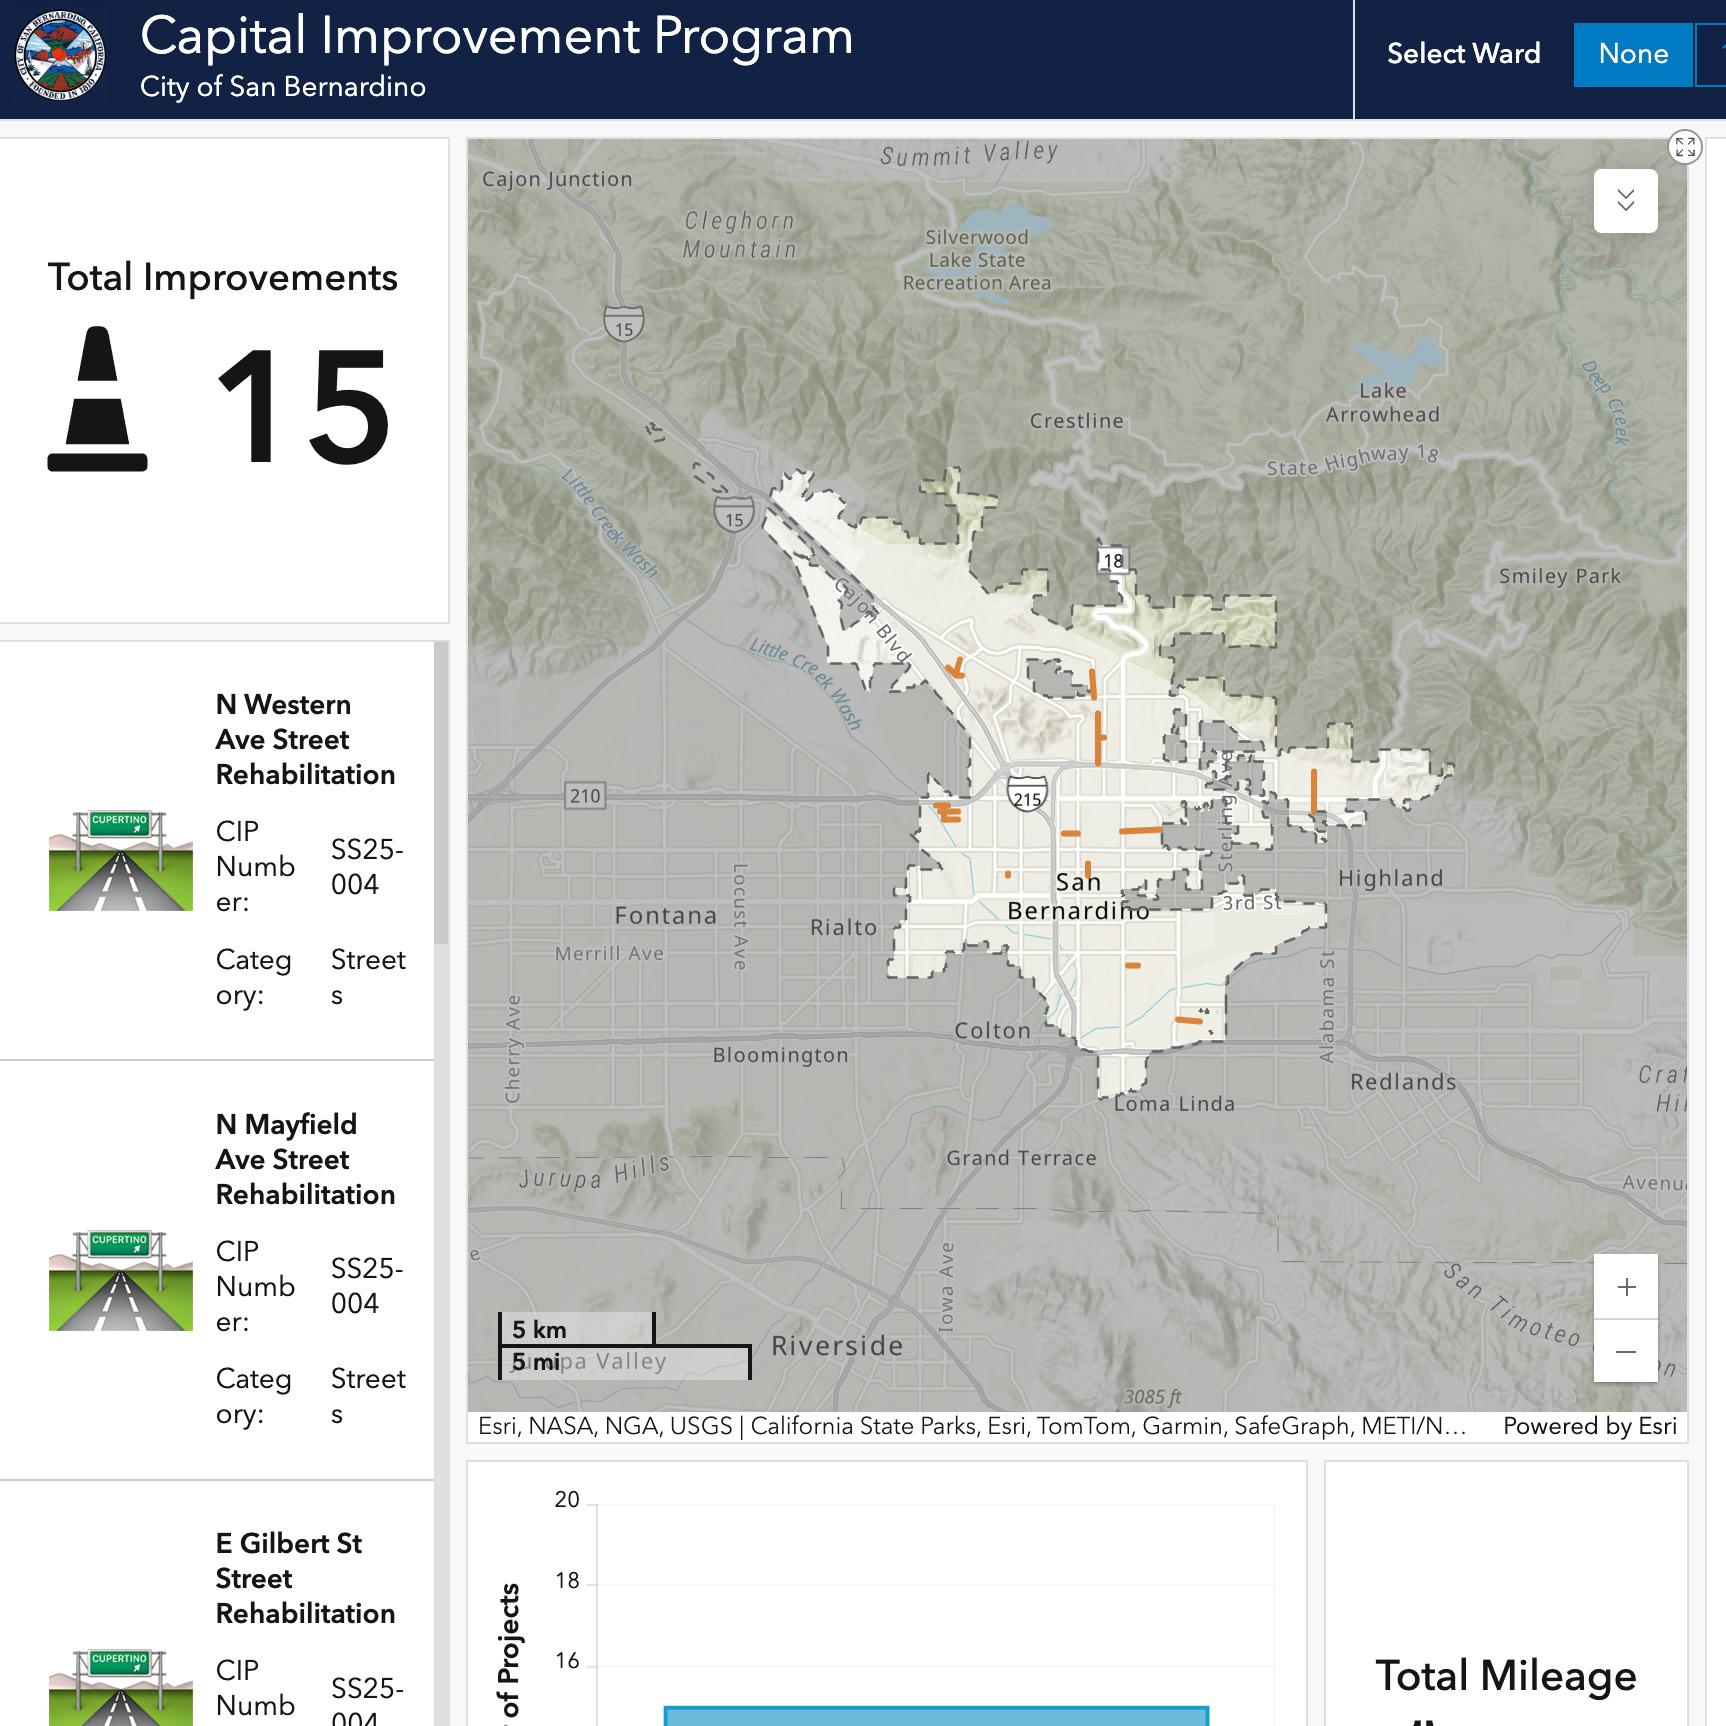This screenshot has width=1726, height=1726.
Task: Select the None ward button
Action: pos(1633,54)
